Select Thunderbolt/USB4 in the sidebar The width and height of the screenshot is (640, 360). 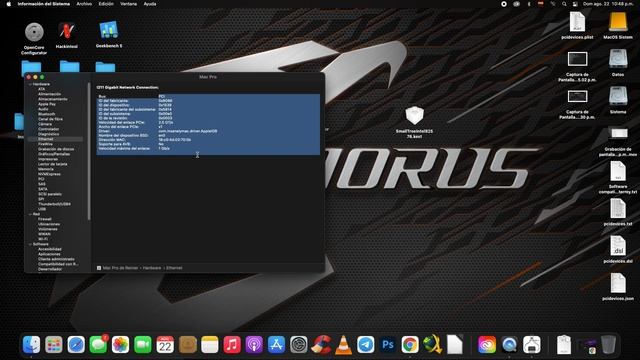(x=54, y=204)
